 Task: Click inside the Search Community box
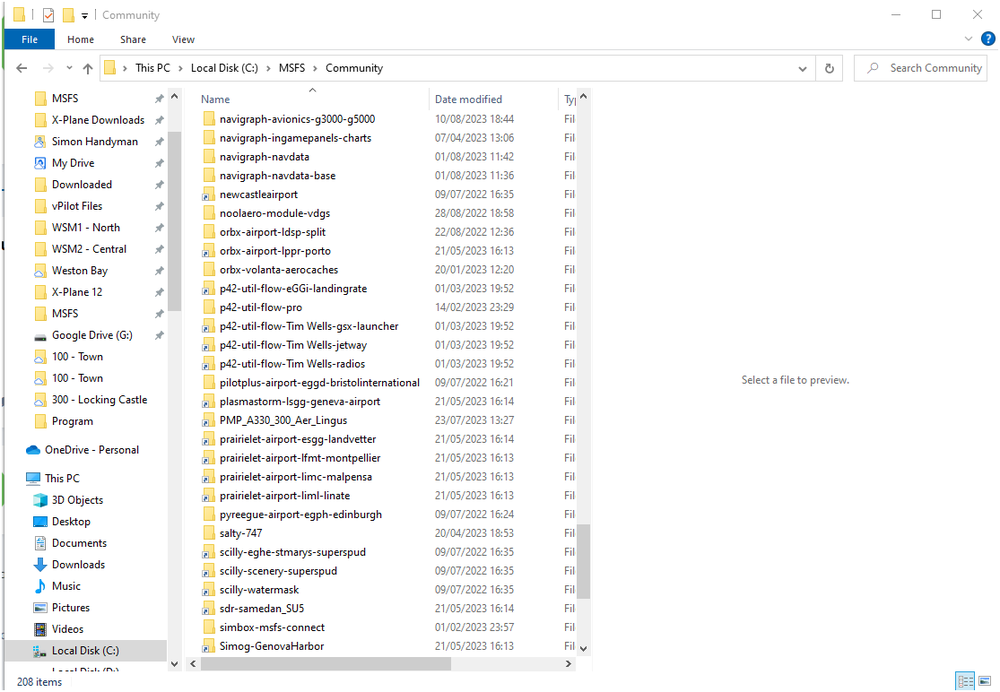pyautogui.click(x=920, y=67)
